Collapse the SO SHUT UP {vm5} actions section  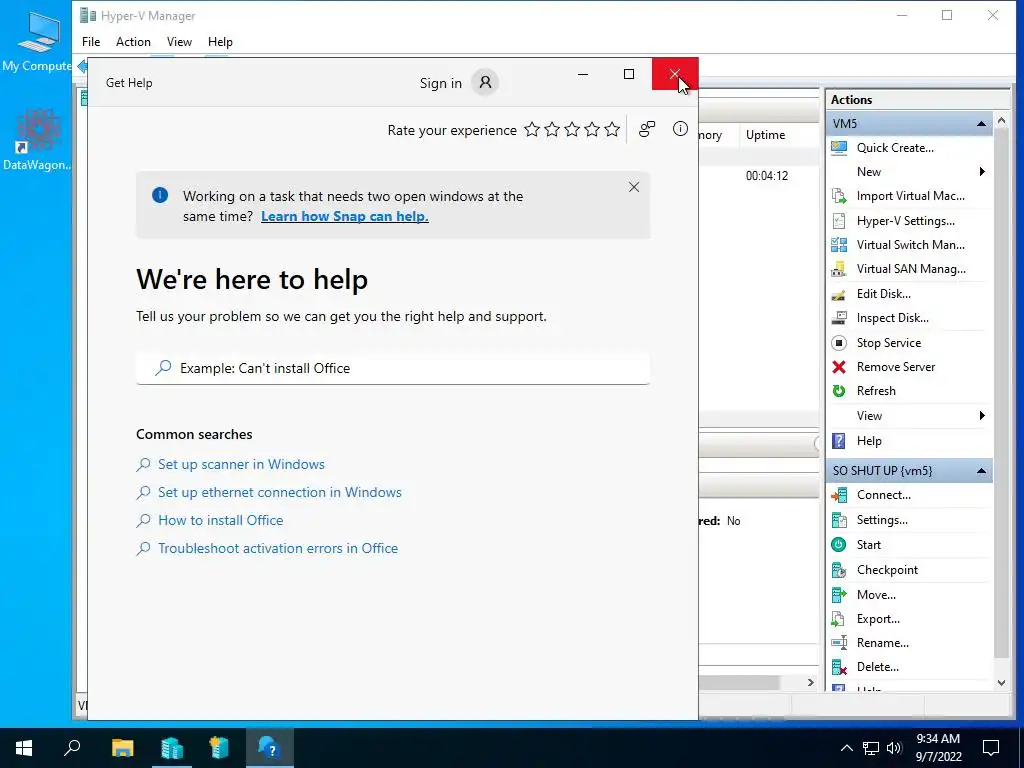point(981,471)
